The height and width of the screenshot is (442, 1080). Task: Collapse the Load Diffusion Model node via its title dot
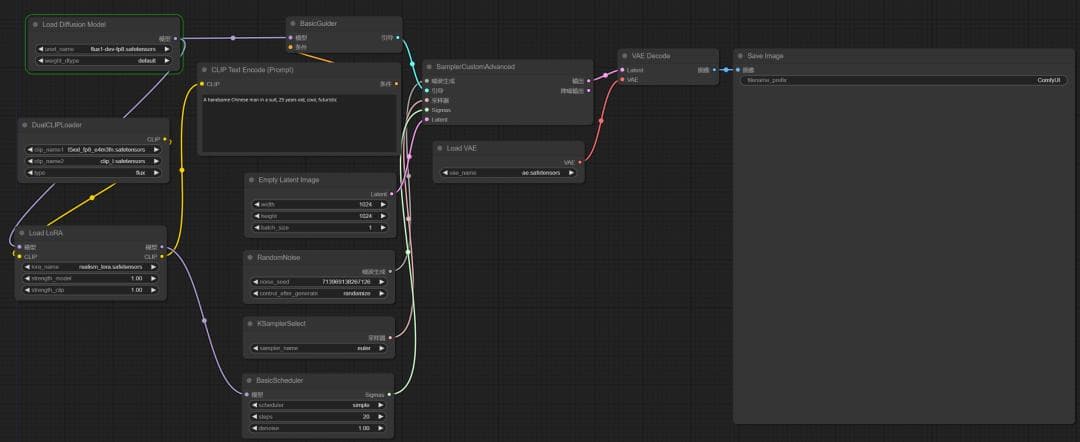click(35, 24)
